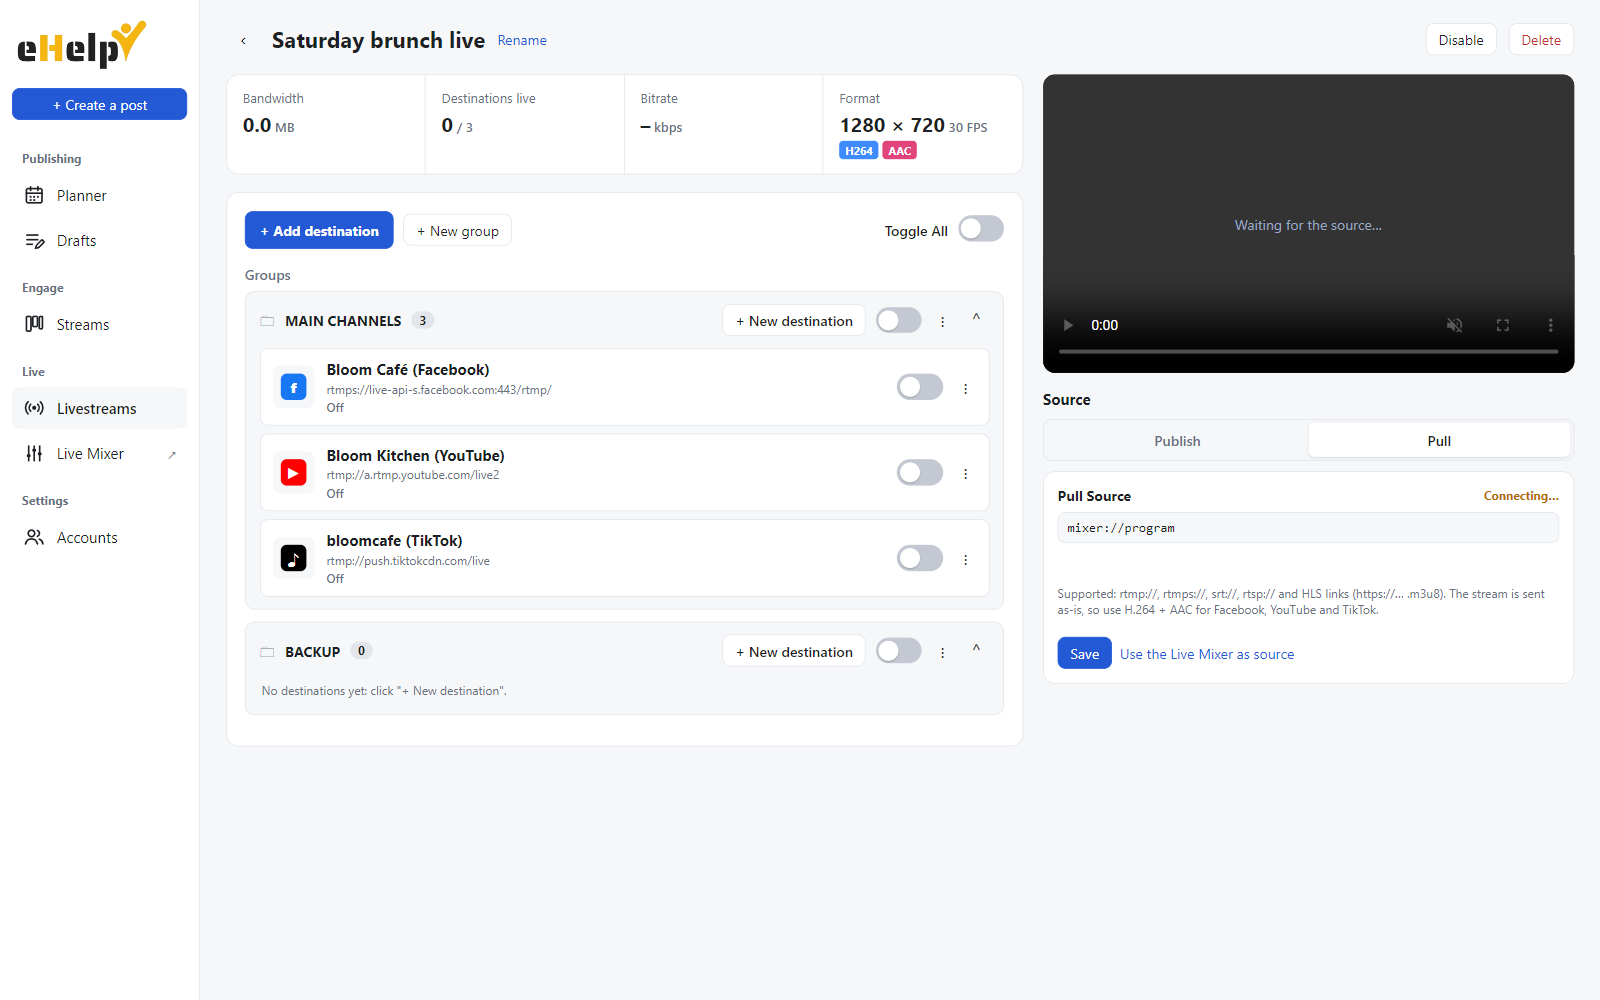Switch to the Publish source tab
The width and height of the screenshot is (1600, 1000).
1177,440
